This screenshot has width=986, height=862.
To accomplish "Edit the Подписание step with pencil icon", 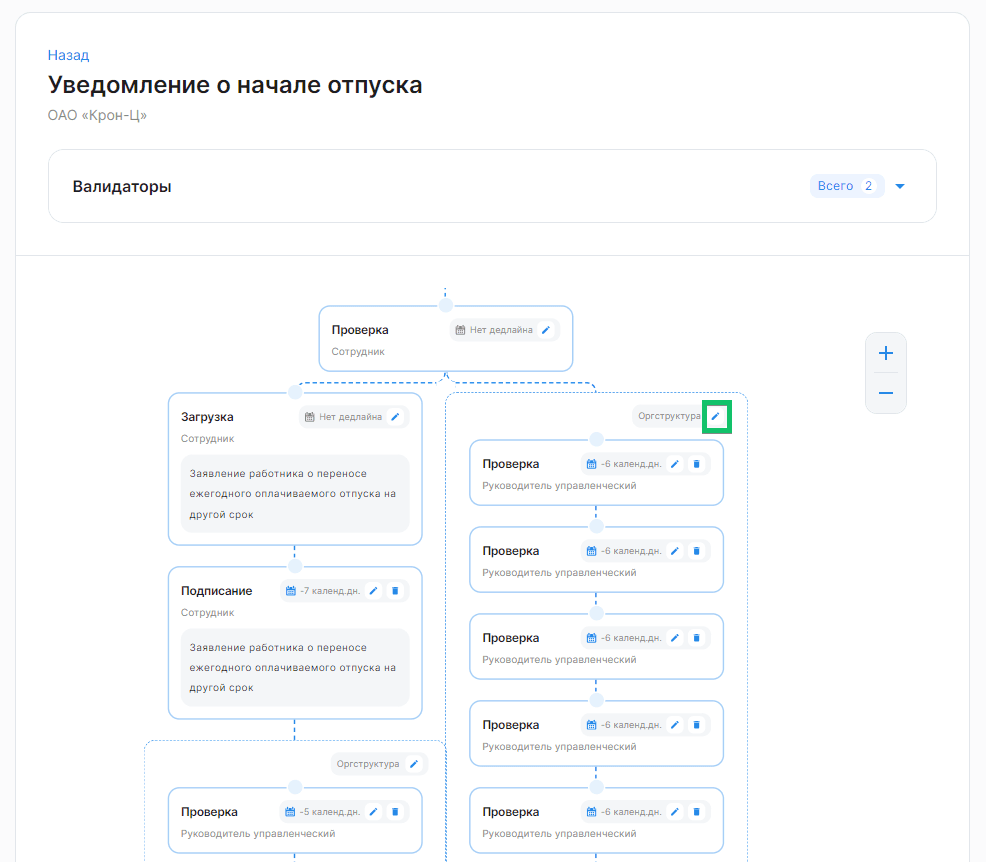I will (x=374, y=591).
